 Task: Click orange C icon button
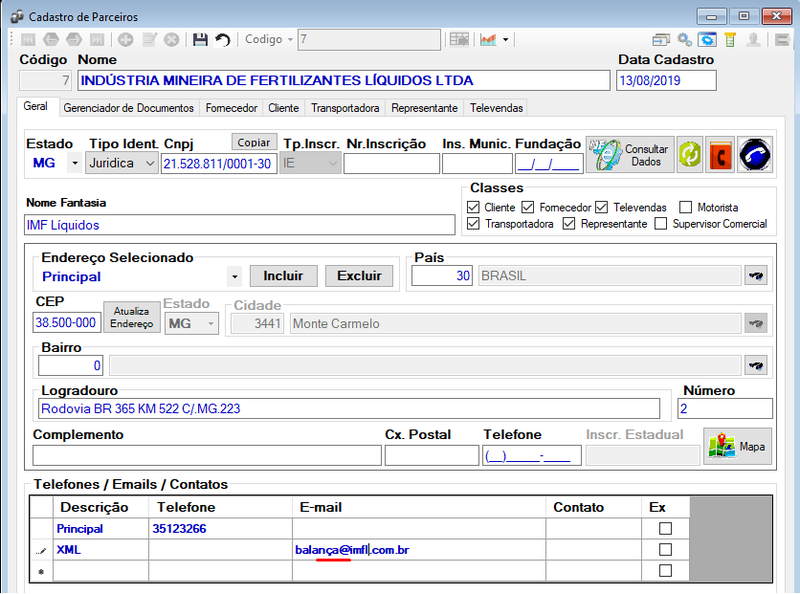click(x=720, y=154)
